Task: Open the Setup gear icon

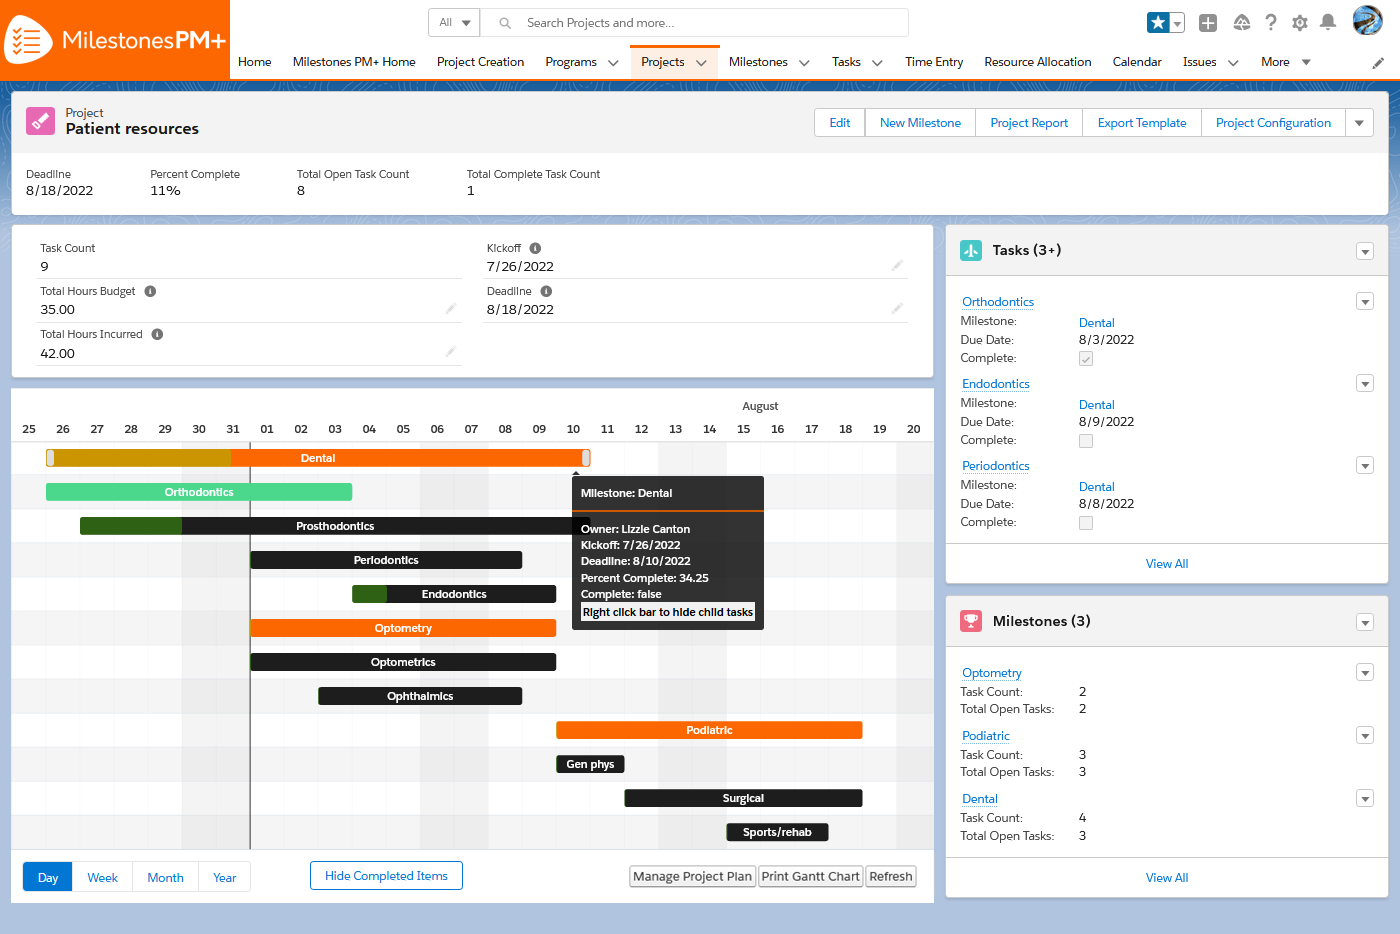Action: click(x=1300, y=21)
